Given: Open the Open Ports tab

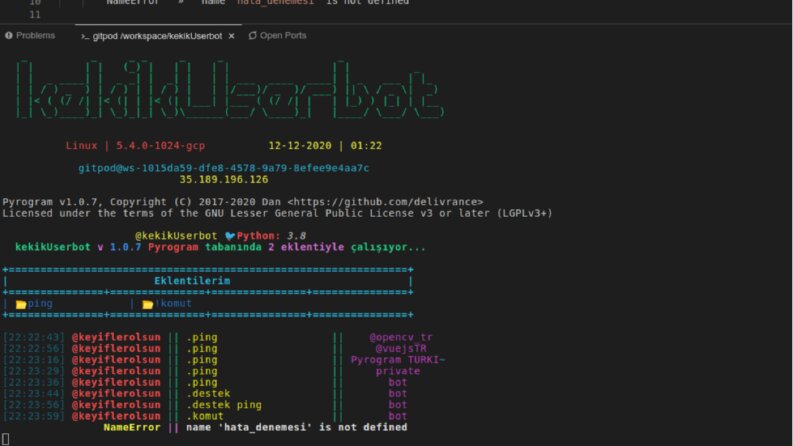Looking at the screenshot, I should (278, 35).
